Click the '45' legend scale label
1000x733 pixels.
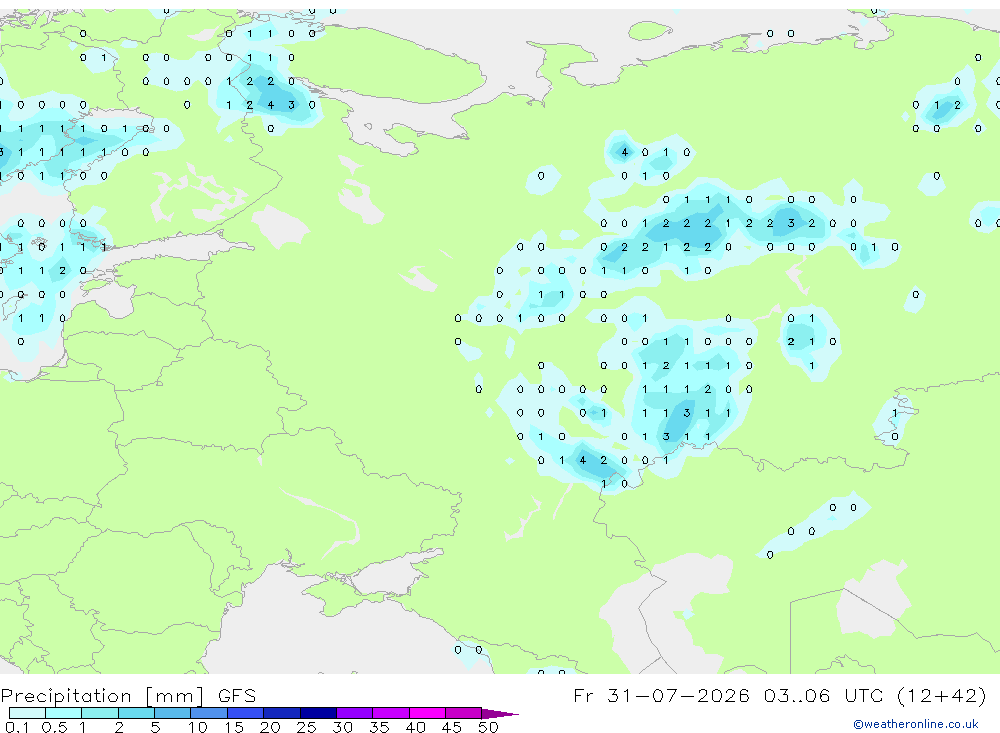point(452,727)
